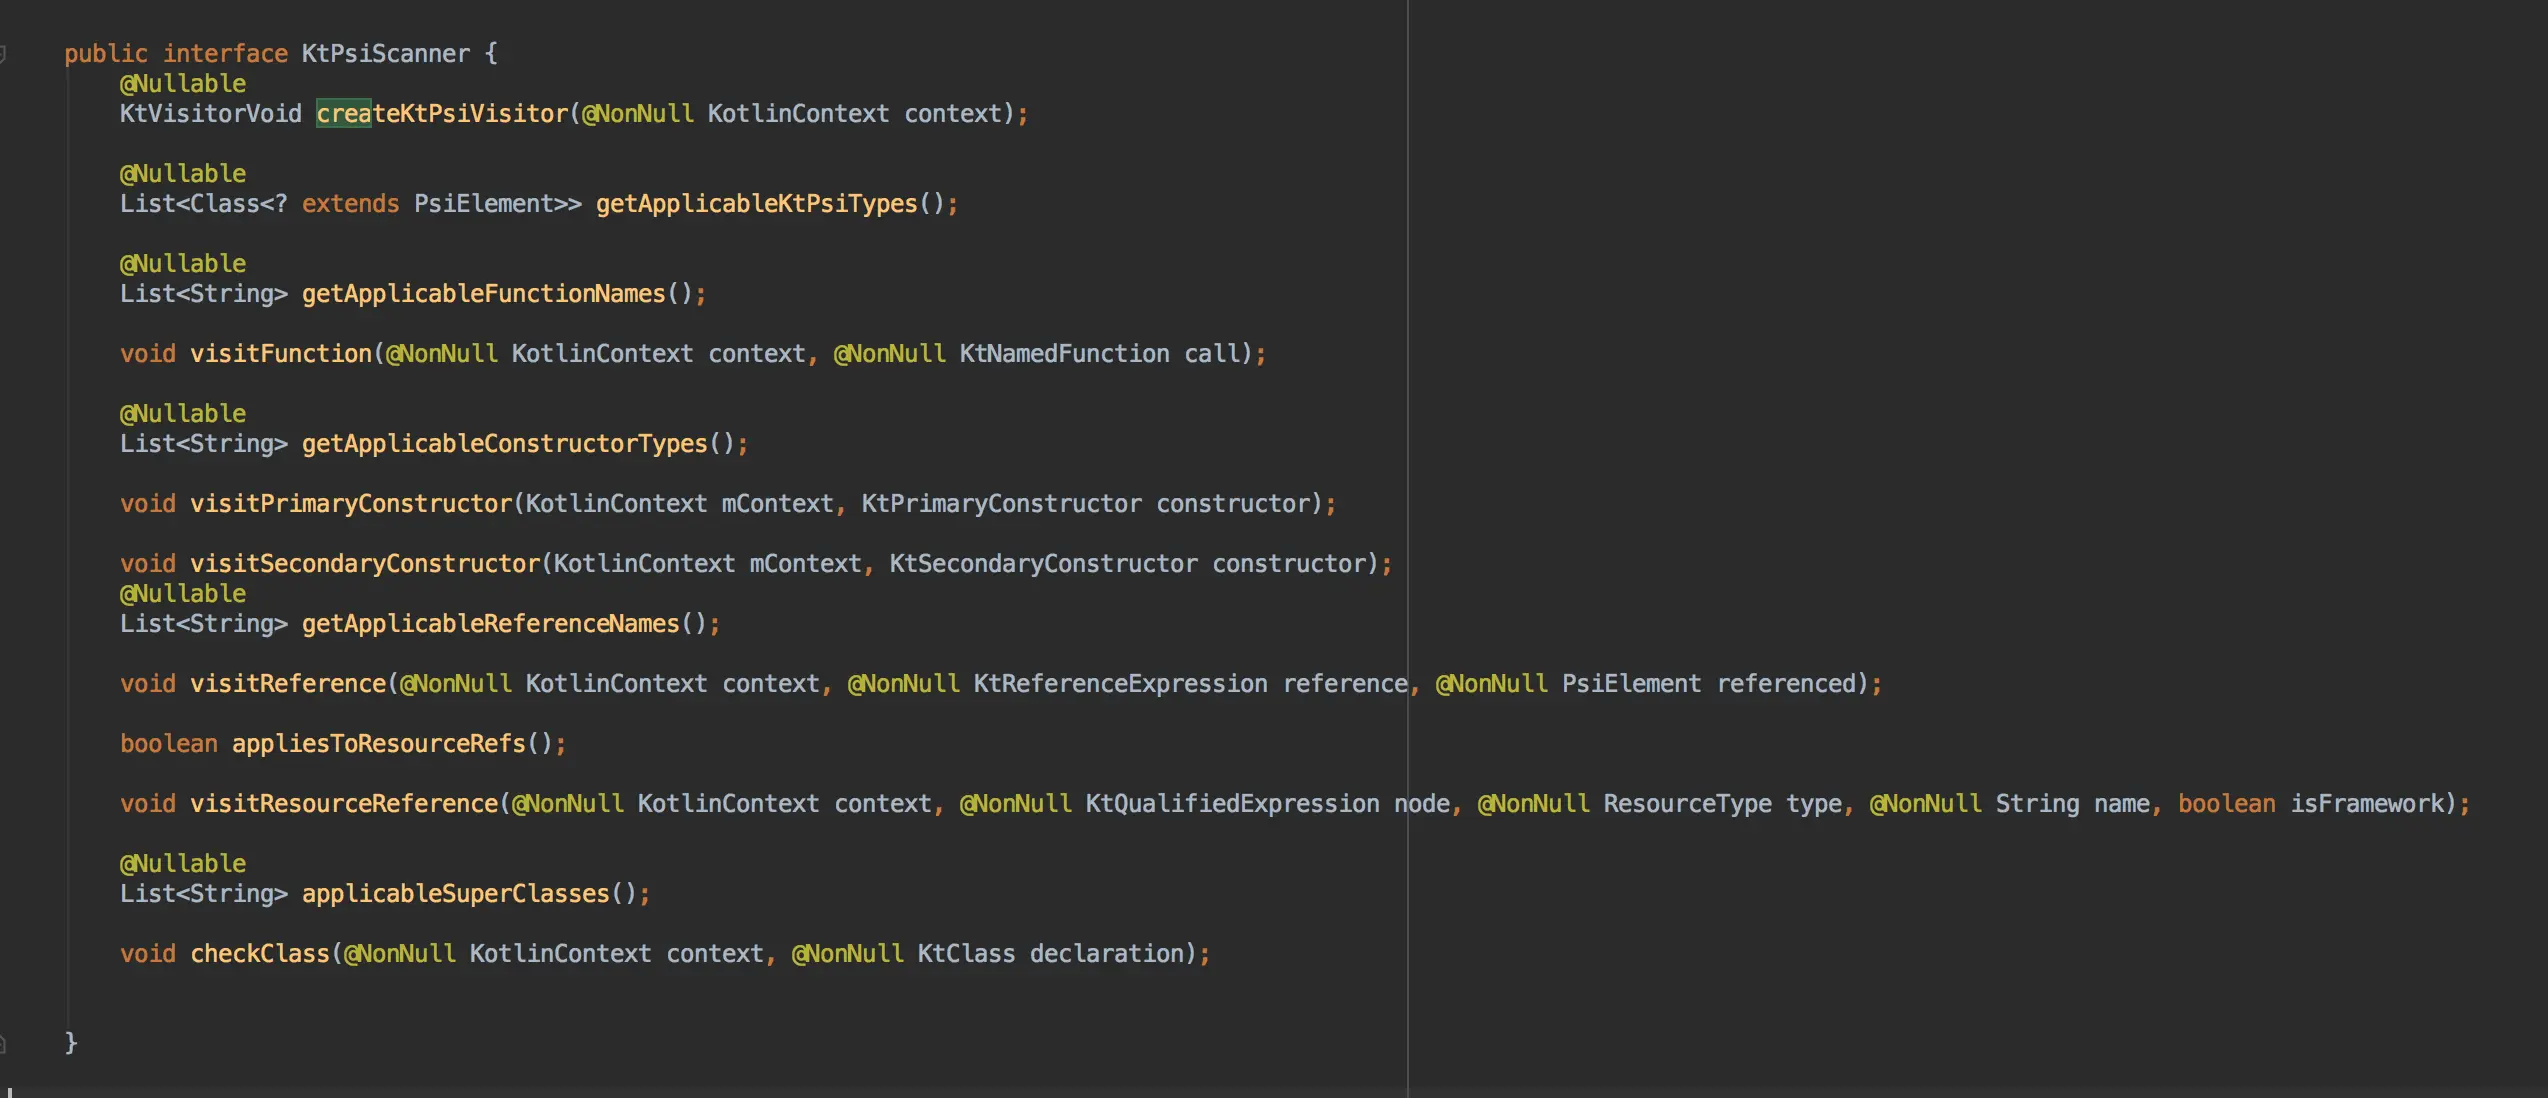Image resolution: width=2548 pixels, height=1098 pixels.
Task: Place cursor on KtPsiScanner interface name
Action: click(x=385, y=54)
